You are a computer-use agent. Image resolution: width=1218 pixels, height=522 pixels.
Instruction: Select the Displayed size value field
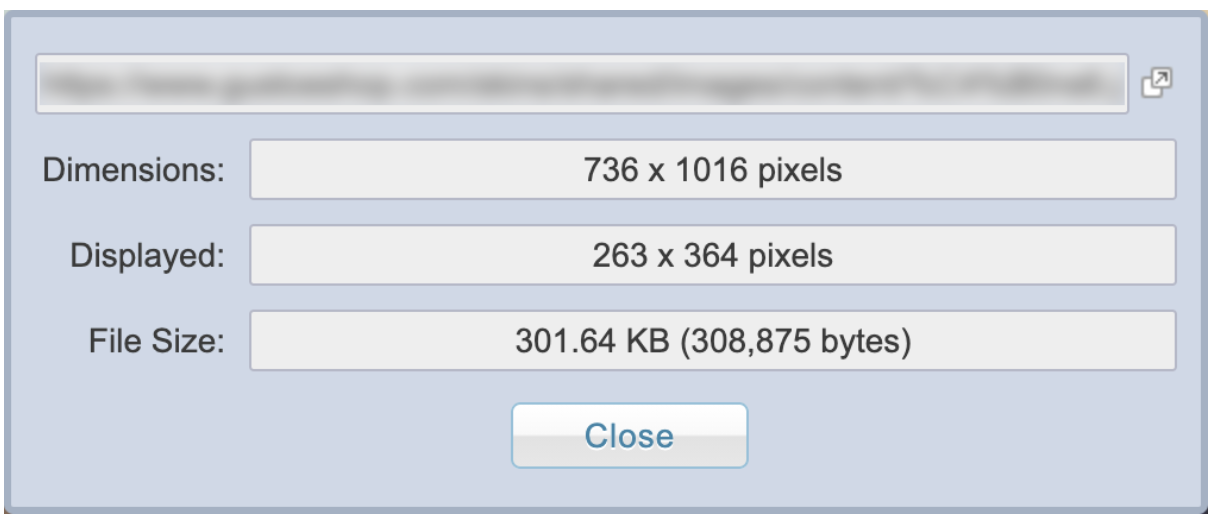711,255
